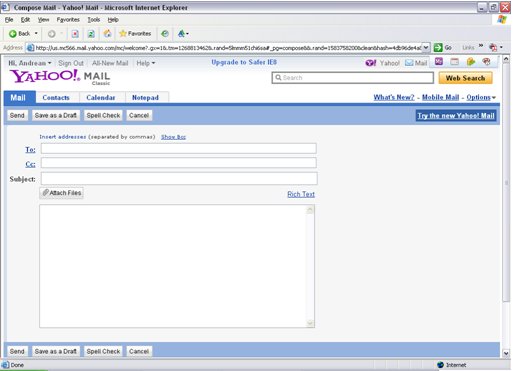Expand the address bar URL dropdown
Image resolution: width=513 pixels, height=371 pixels.
pos(426,48)
